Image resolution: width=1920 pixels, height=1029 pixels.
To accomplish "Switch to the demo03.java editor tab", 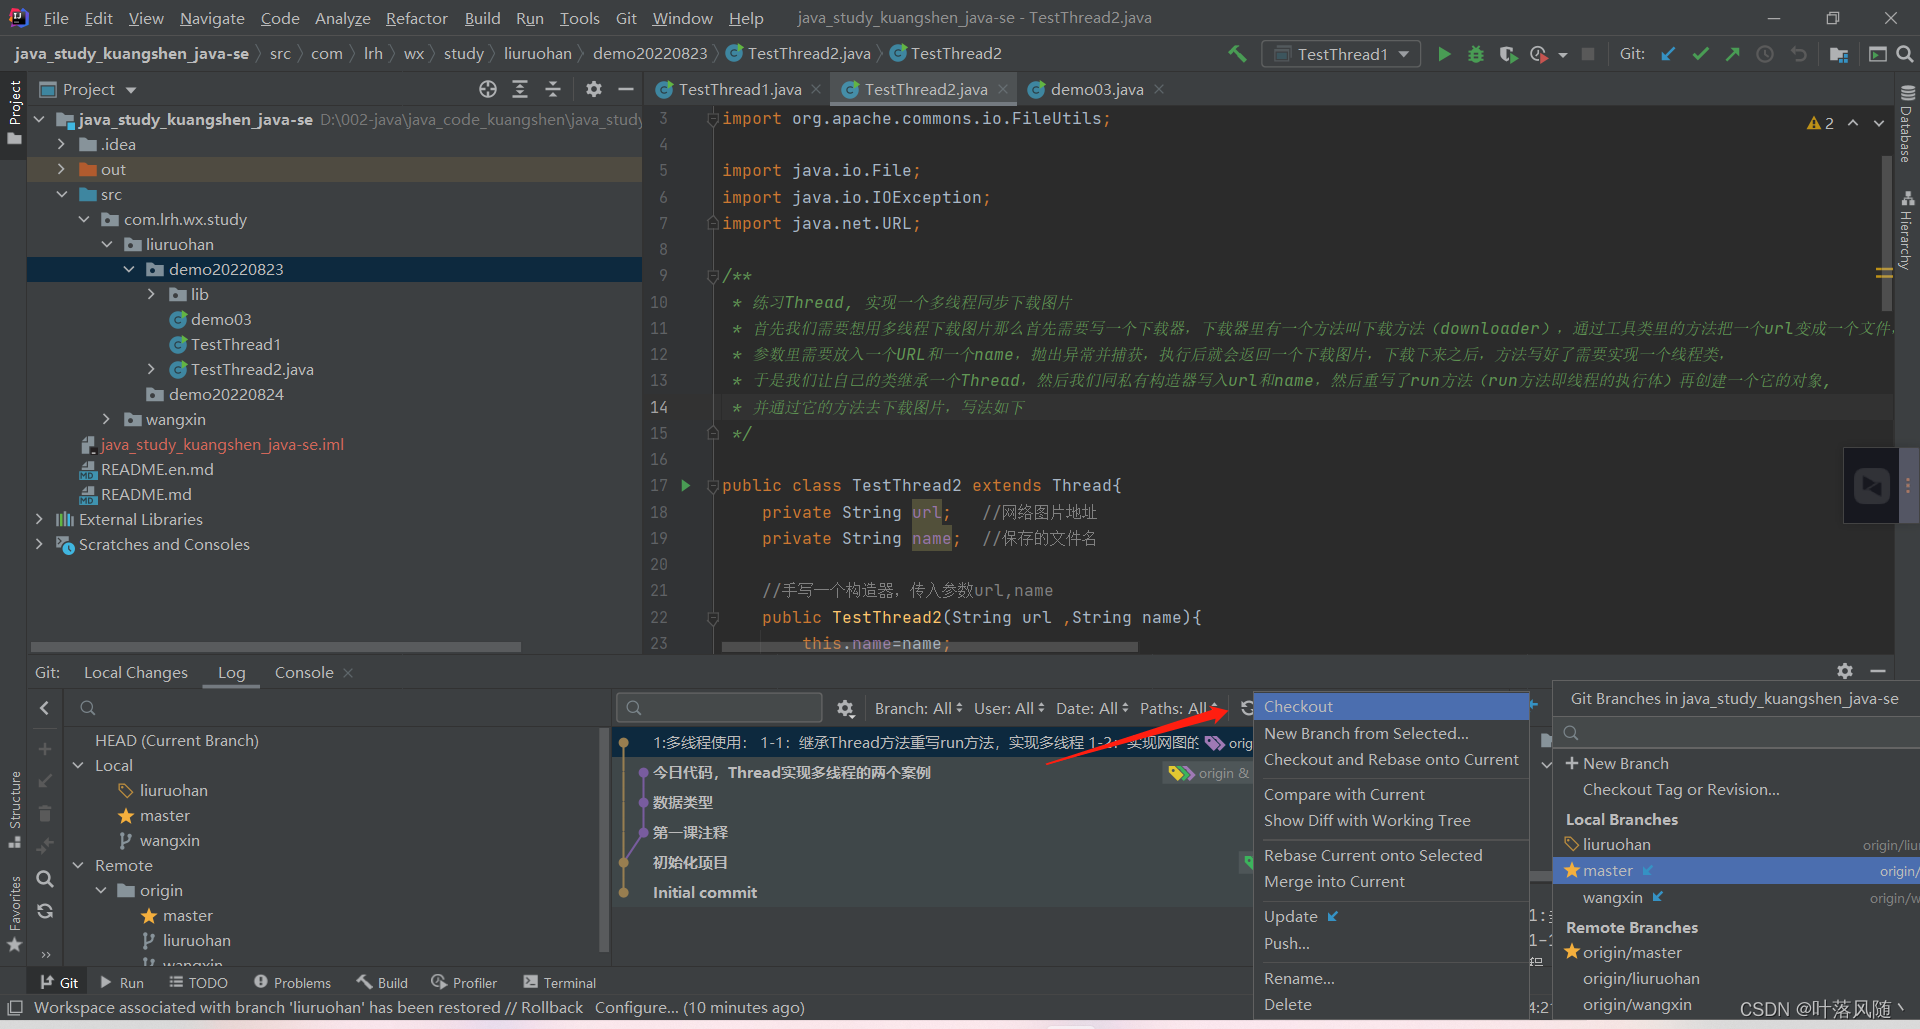I will point(1096,89).
